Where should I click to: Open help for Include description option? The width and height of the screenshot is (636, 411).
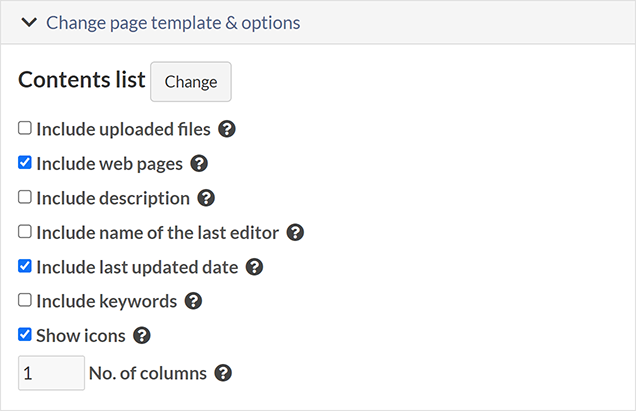[x=206, y=198]
